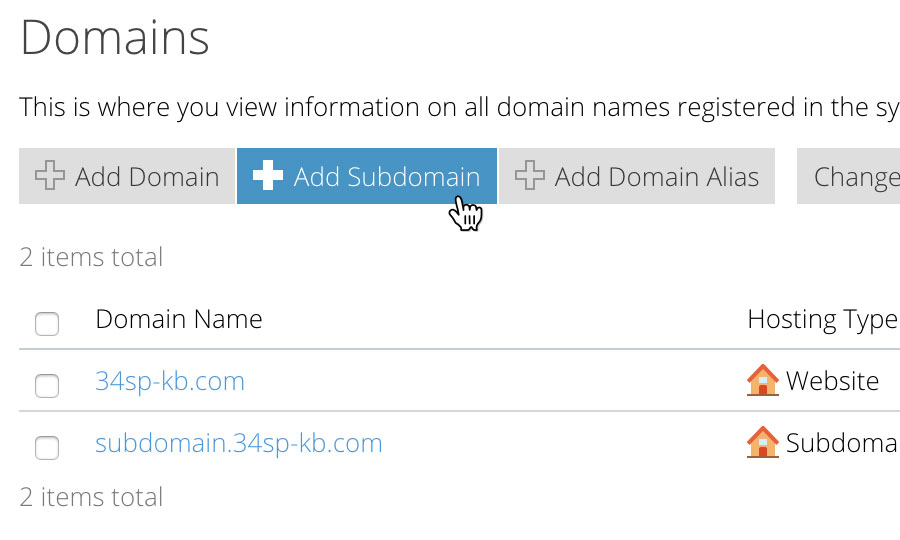Click the house icon in subdomain row
Screen dimensions: 900x540
click(763, 442)
